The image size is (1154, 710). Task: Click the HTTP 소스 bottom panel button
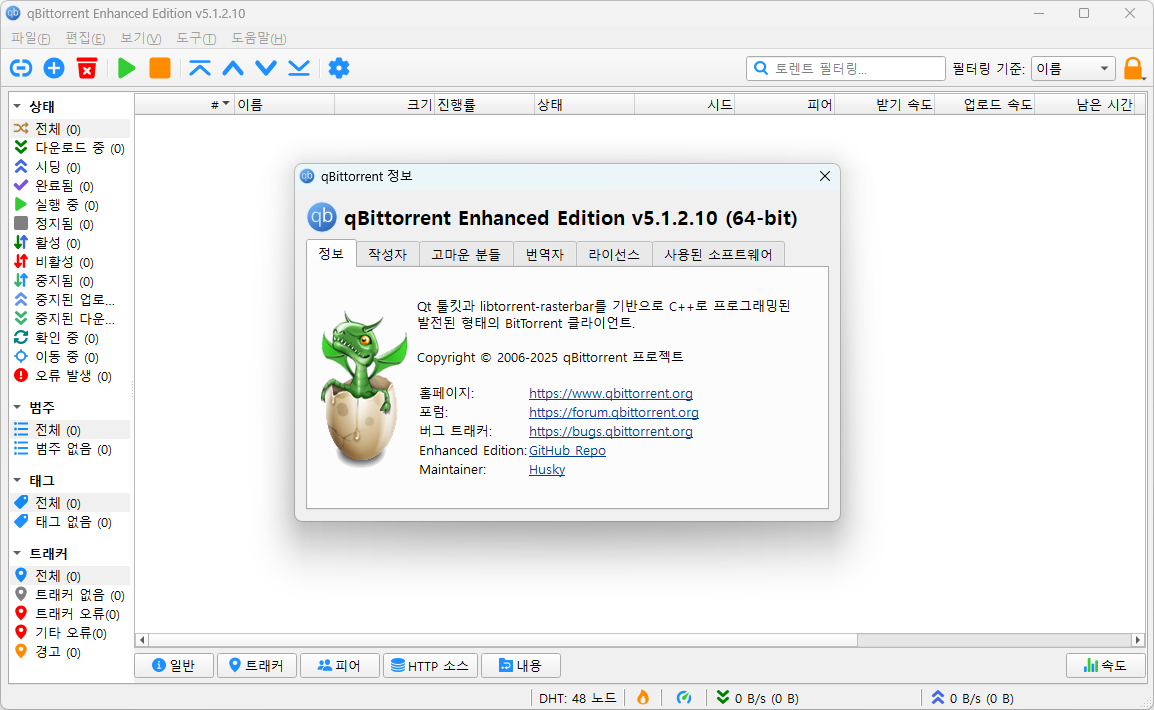coord(431,665)
